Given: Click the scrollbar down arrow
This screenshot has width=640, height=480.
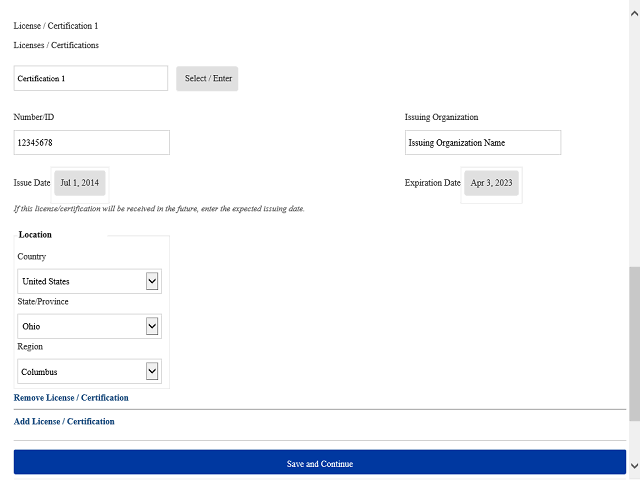Looking at the screenshot, I should coord(634,466).
